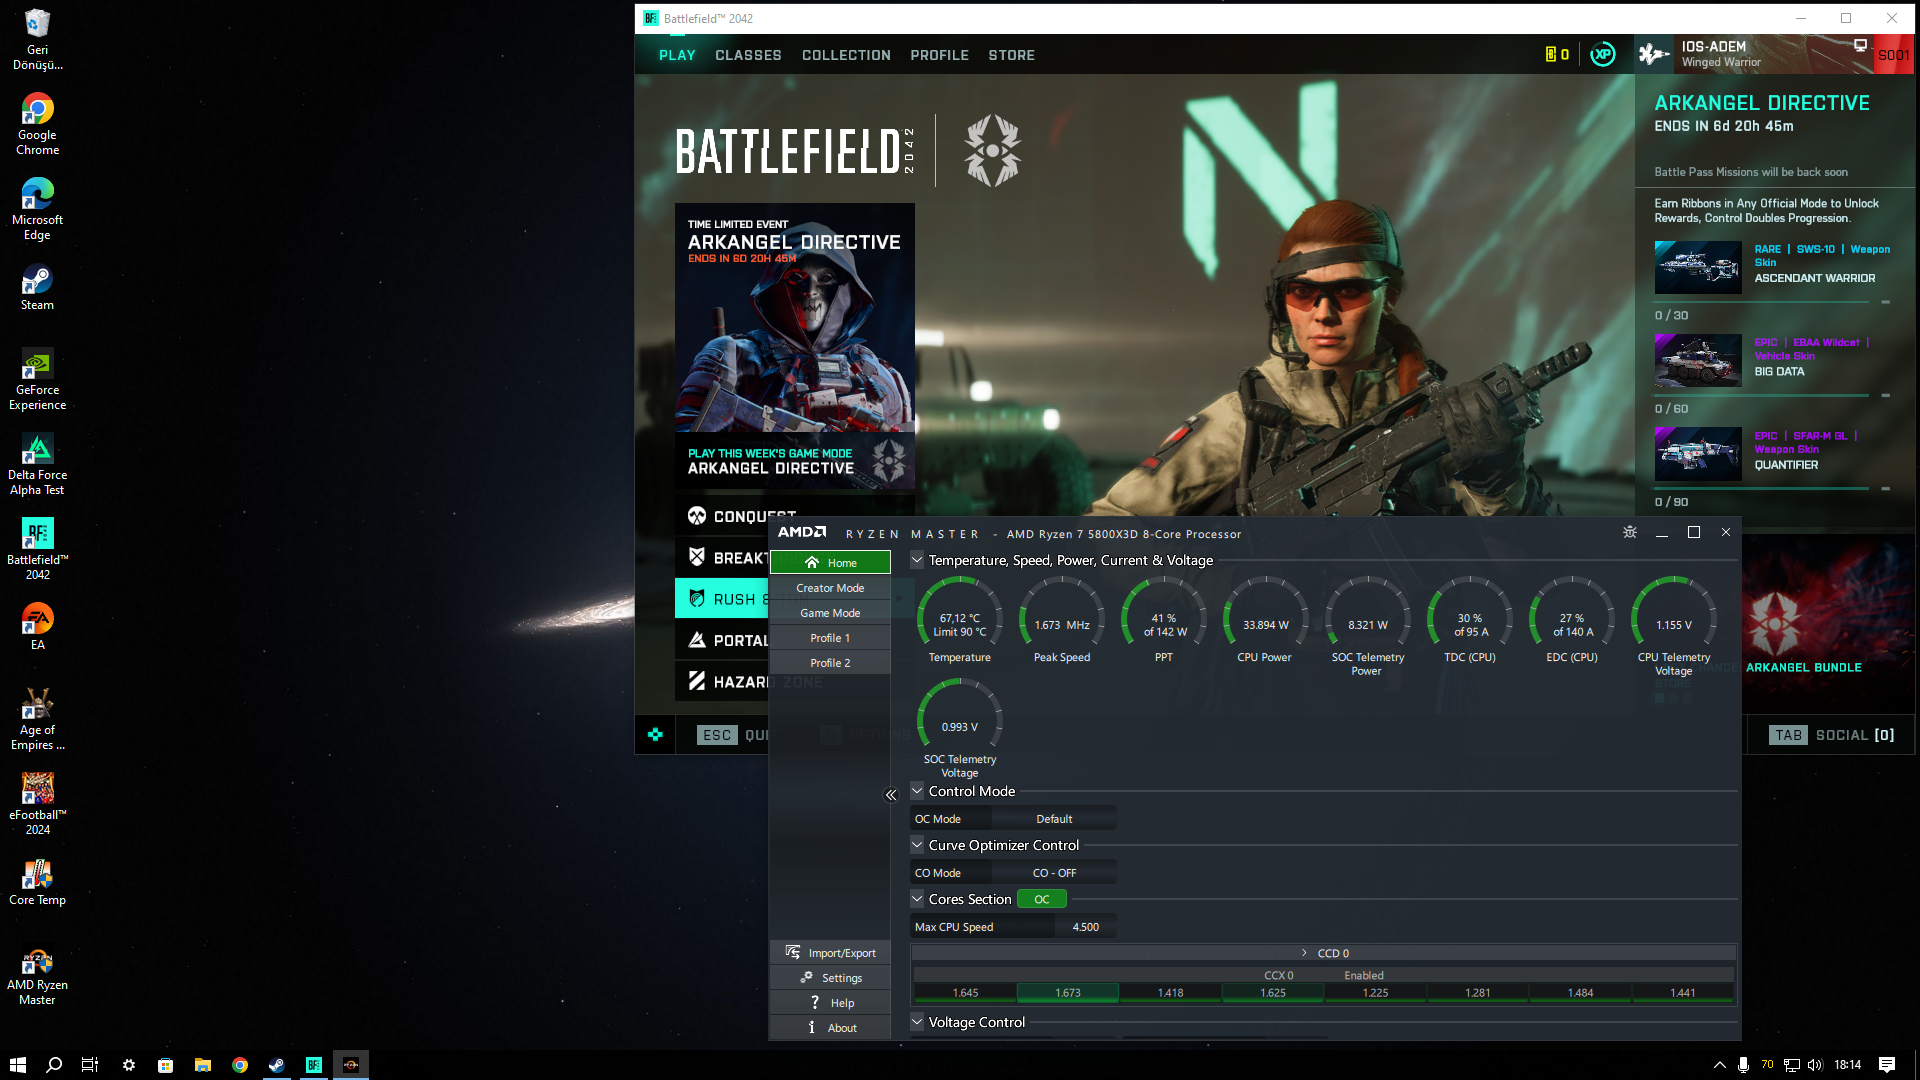Image resolution: width=1920 pixels, height=1080 pixels.
Task: Open Ryzen Master Settings
Action: (x=830, y=978)
